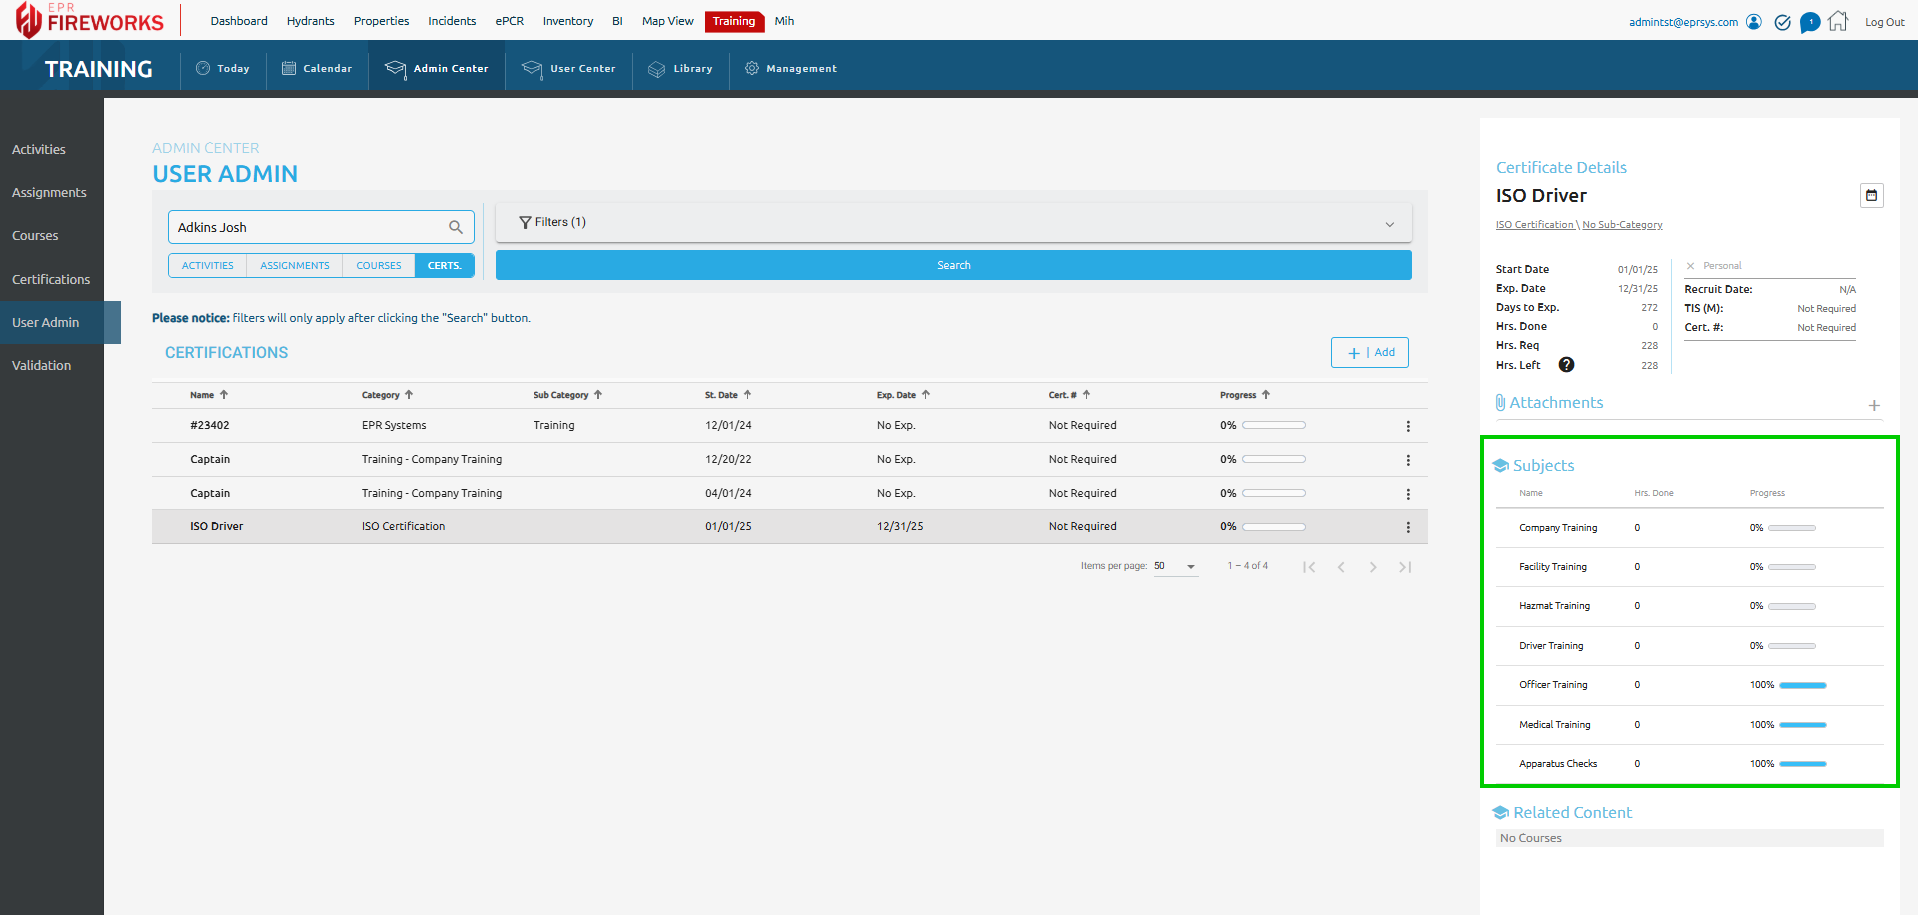Click the Add certification button

coord(1369,352)
